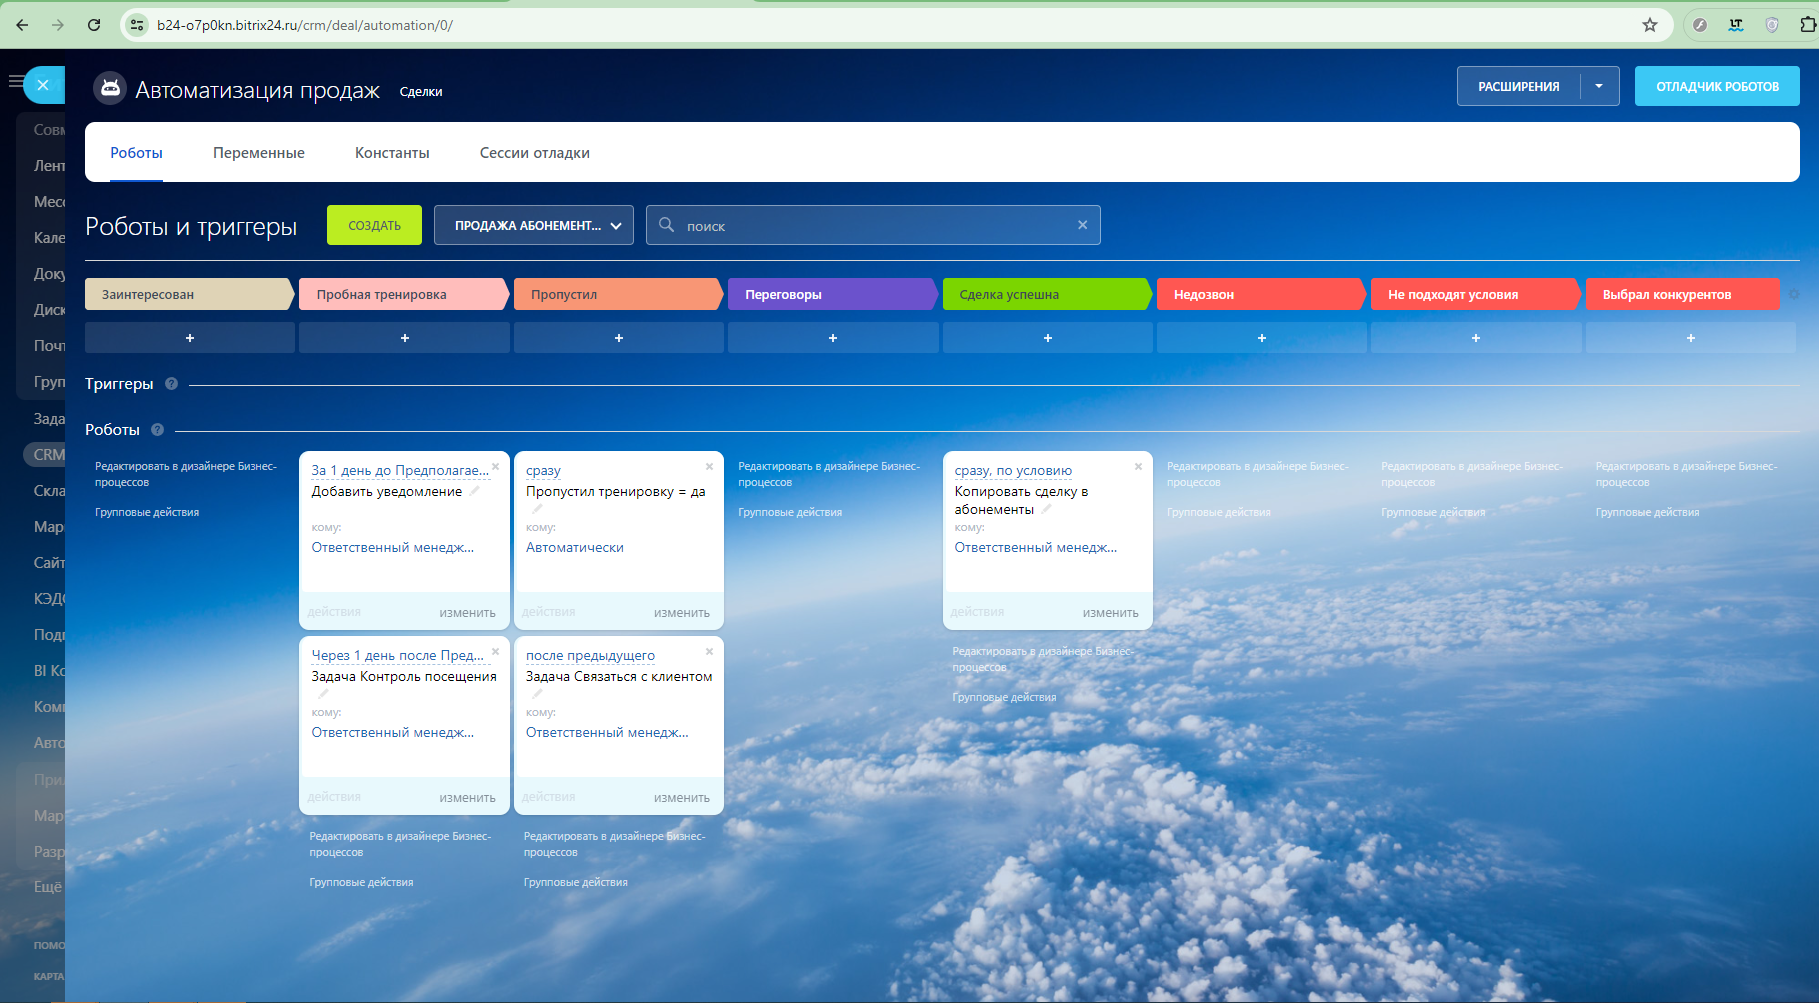
Task: Bookmark this page with the star icon
Action: click(x=1650, y=25)
